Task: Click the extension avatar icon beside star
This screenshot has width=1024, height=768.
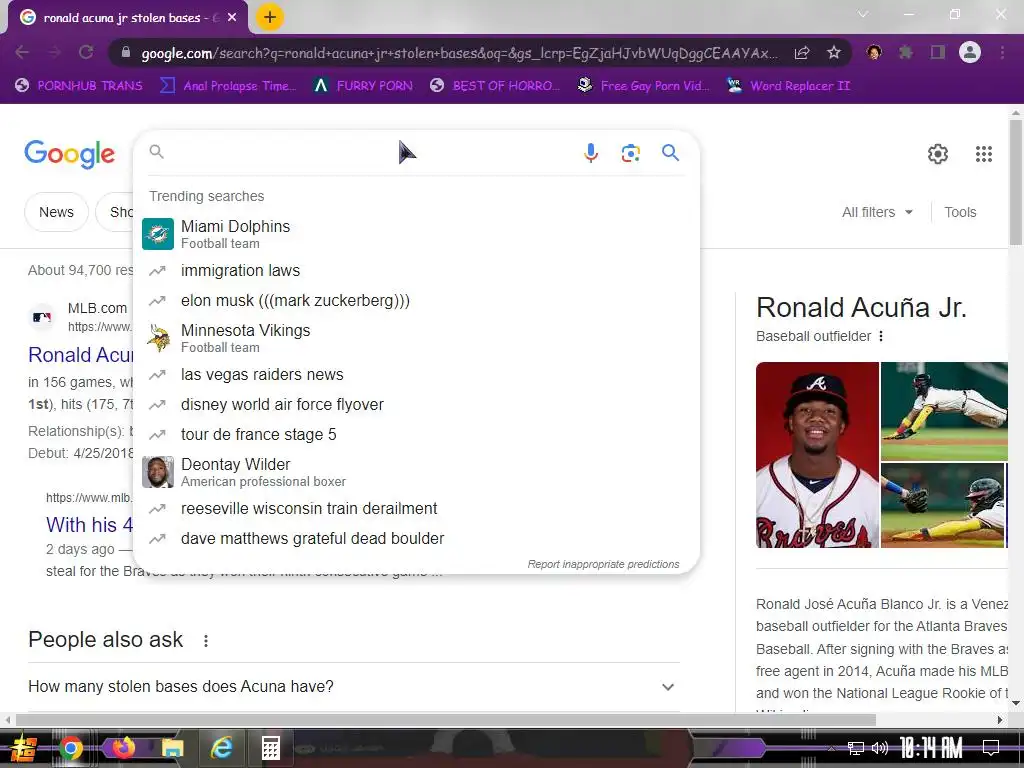Action: 873,52
